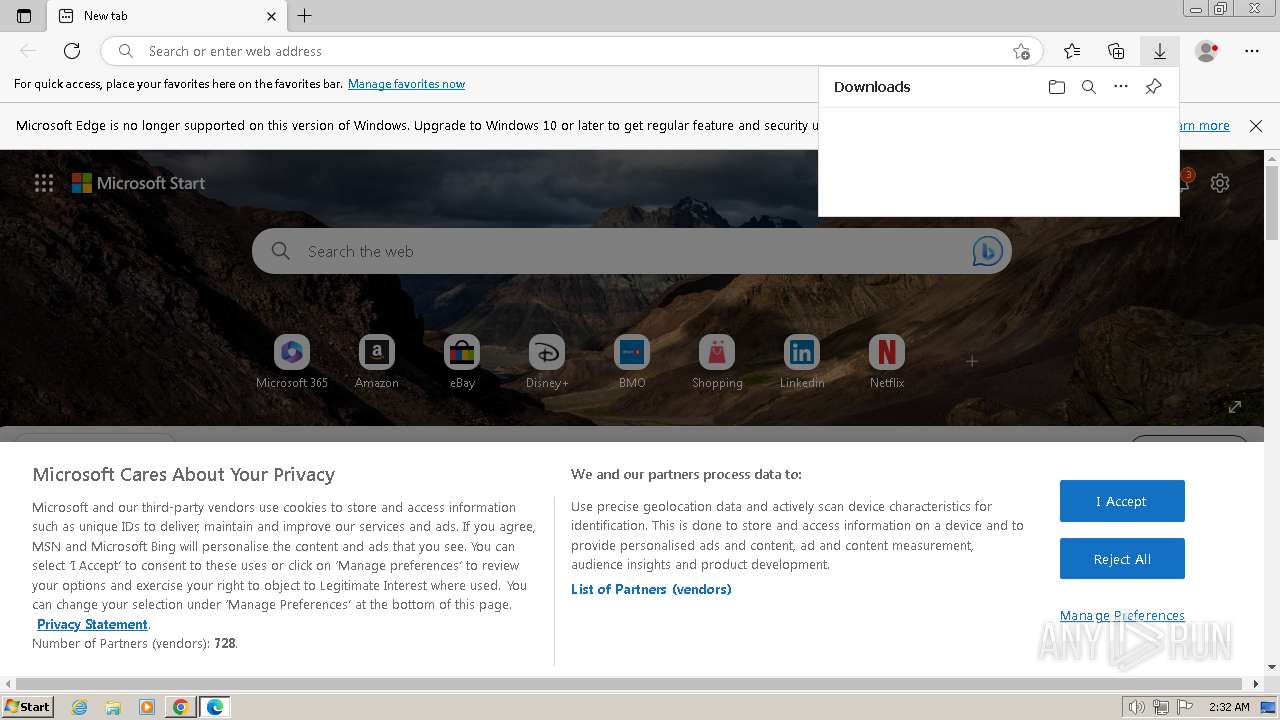
Task: Dismiss the Edge unsupported notification bar
Action: [x=1256, y=126]
